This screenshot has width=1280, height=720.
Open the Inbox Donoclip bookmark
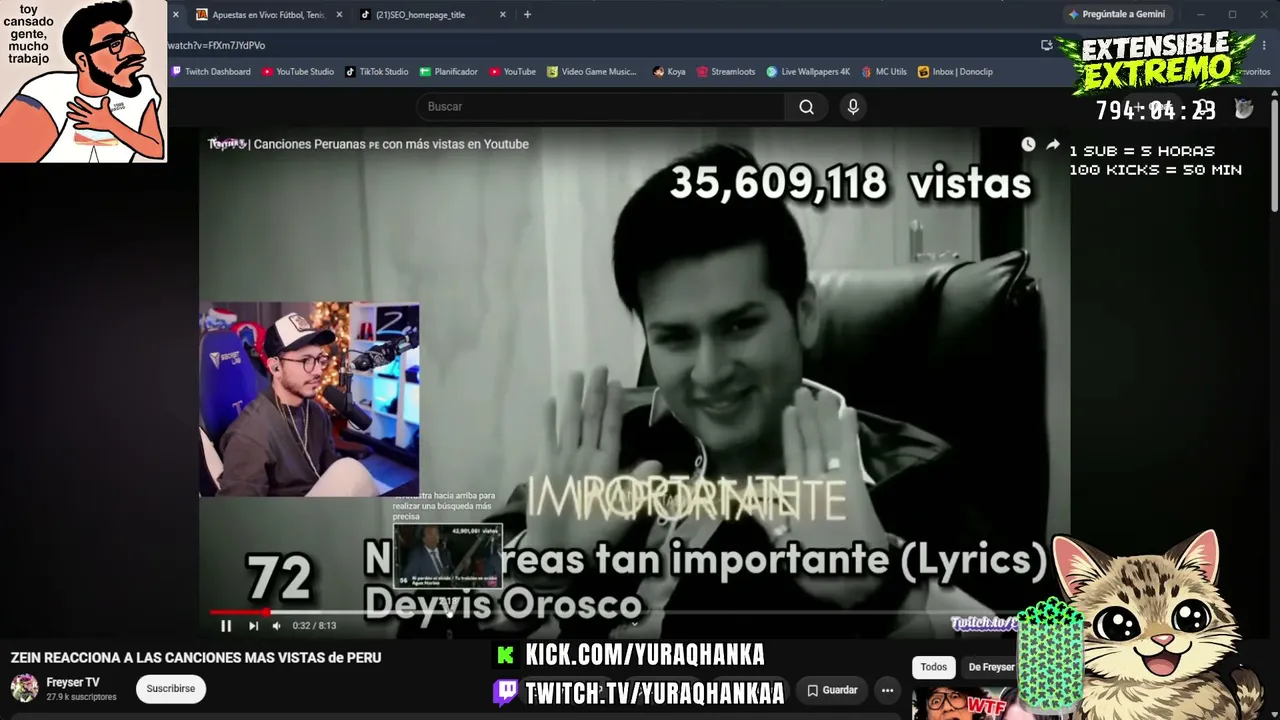955,72
